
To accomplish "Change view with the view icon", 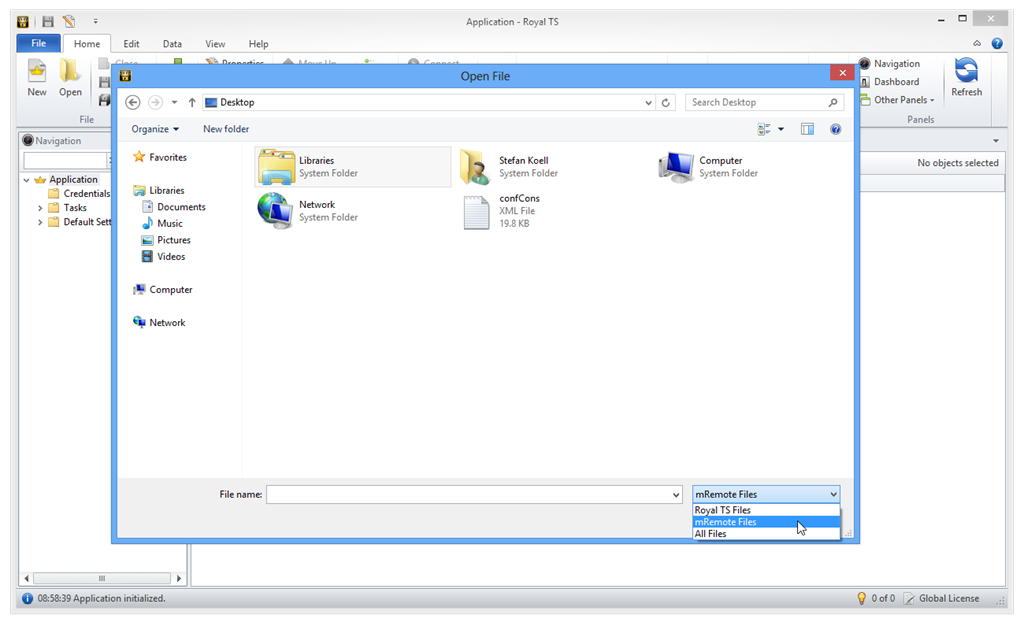I will tap(763, 129).
